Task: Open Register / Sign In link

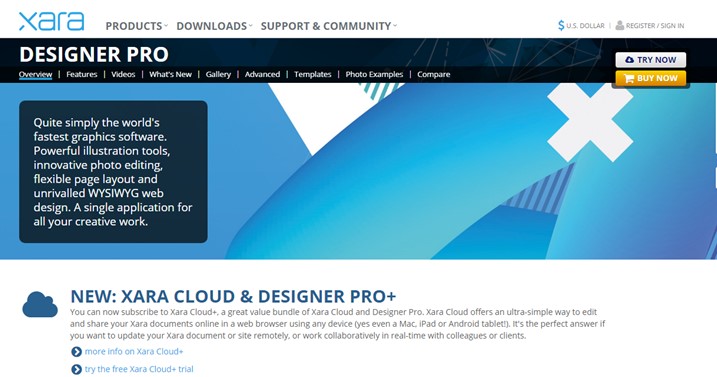Action: (655, 26)
